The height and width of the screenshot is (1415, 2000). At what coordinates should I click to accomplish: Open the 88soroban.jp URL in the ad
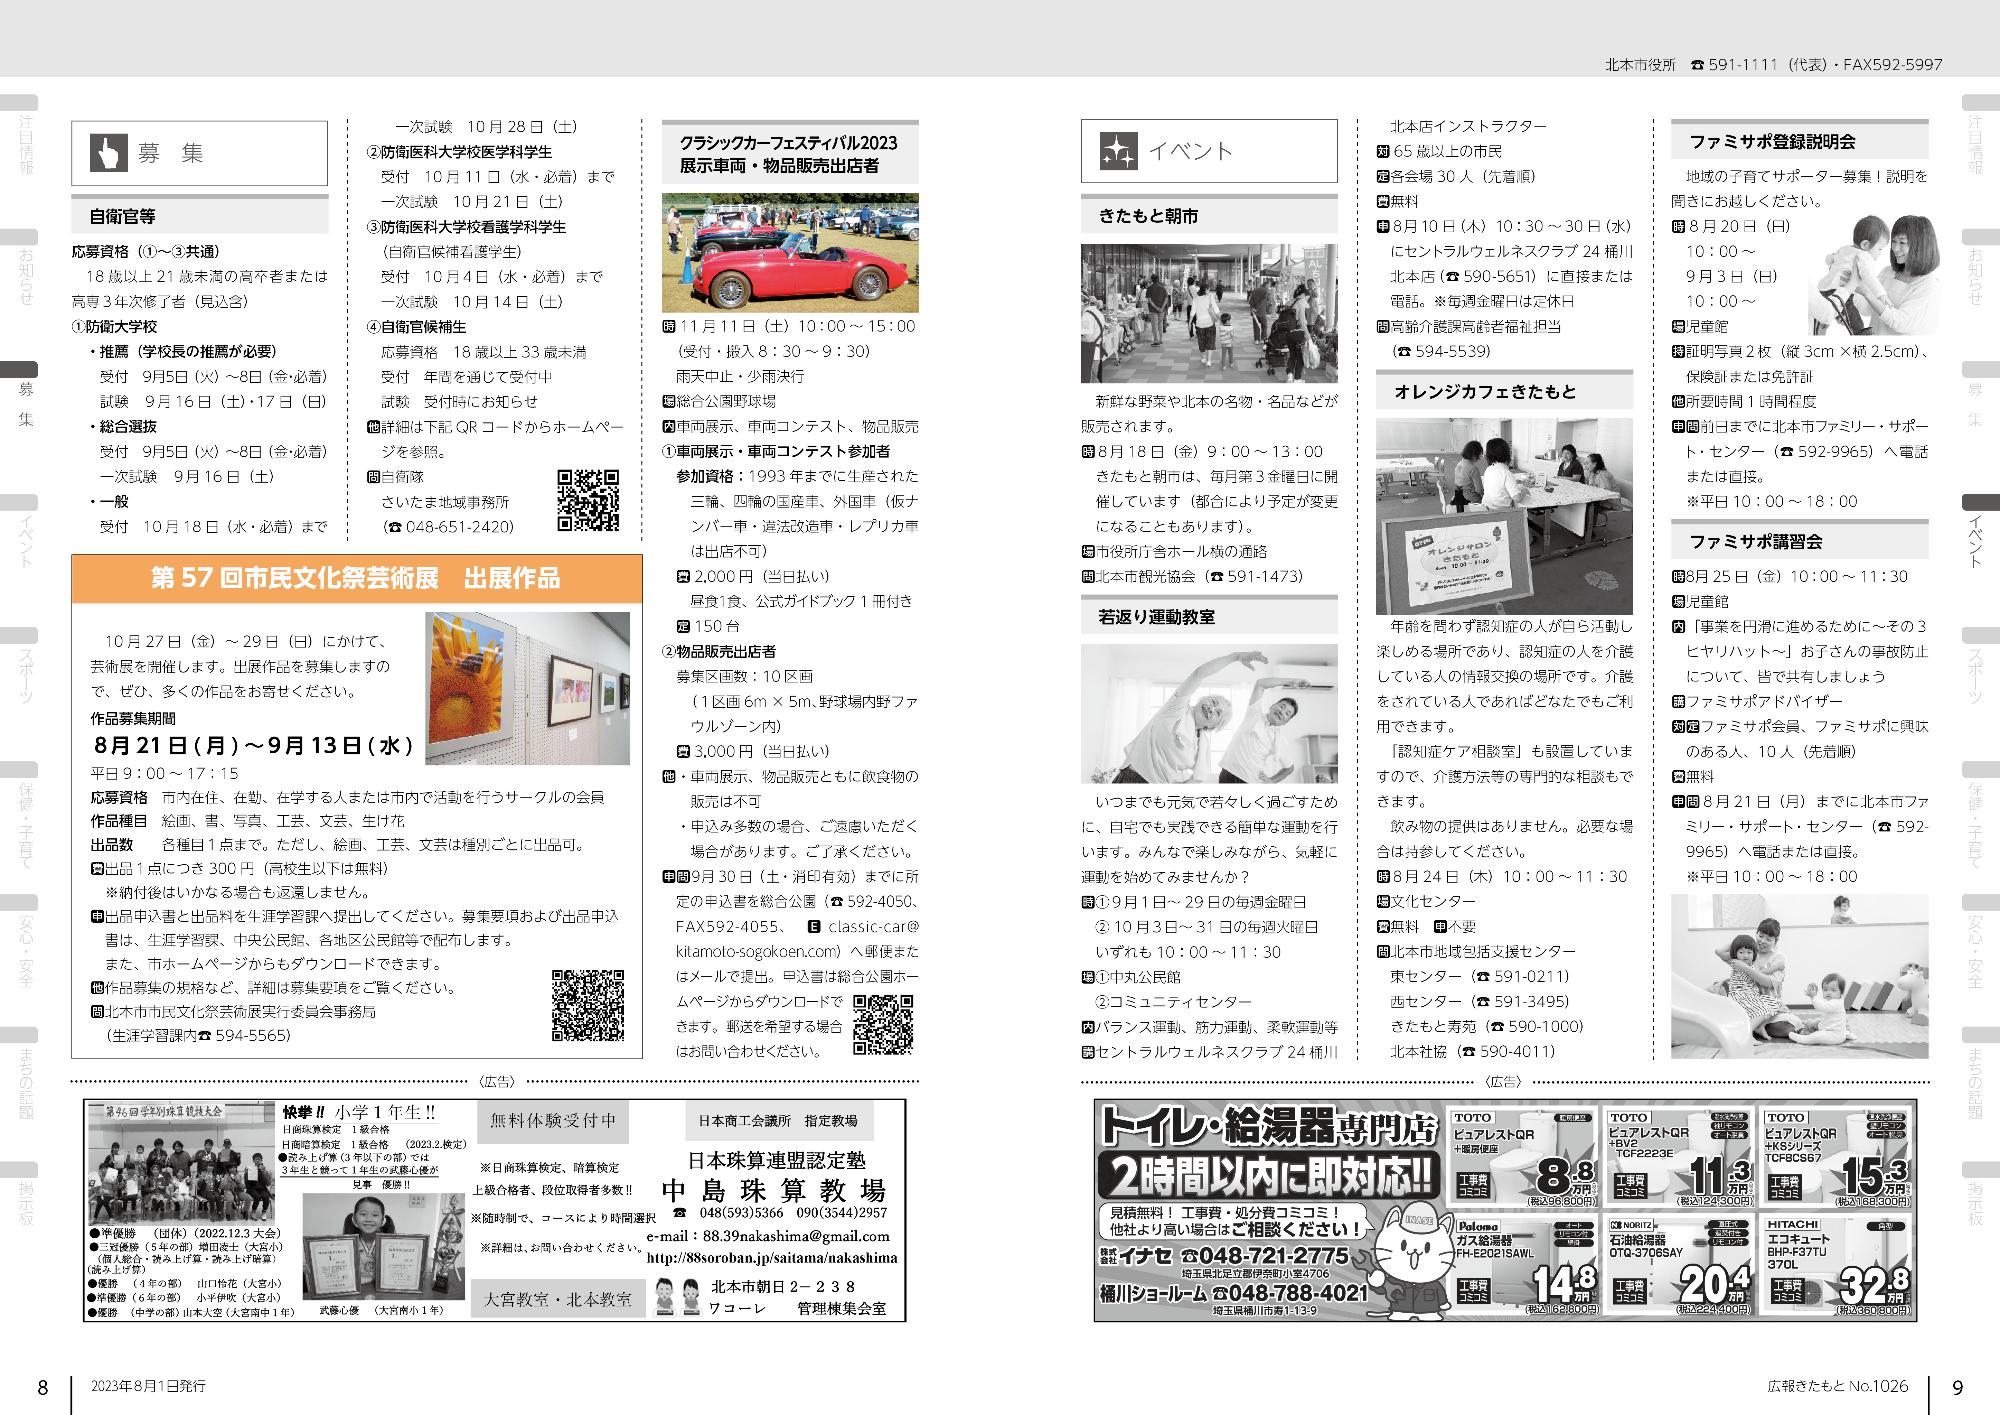click(772, 1257)
